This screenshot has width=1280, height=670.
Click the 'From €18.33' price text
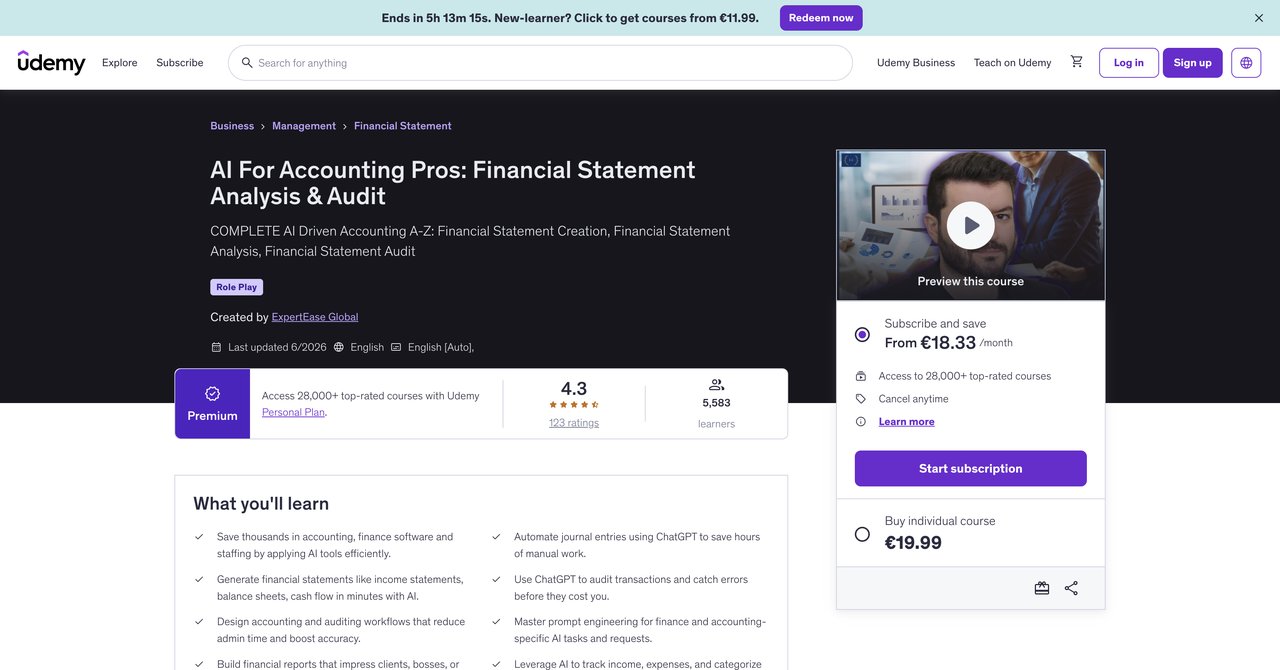930,343
